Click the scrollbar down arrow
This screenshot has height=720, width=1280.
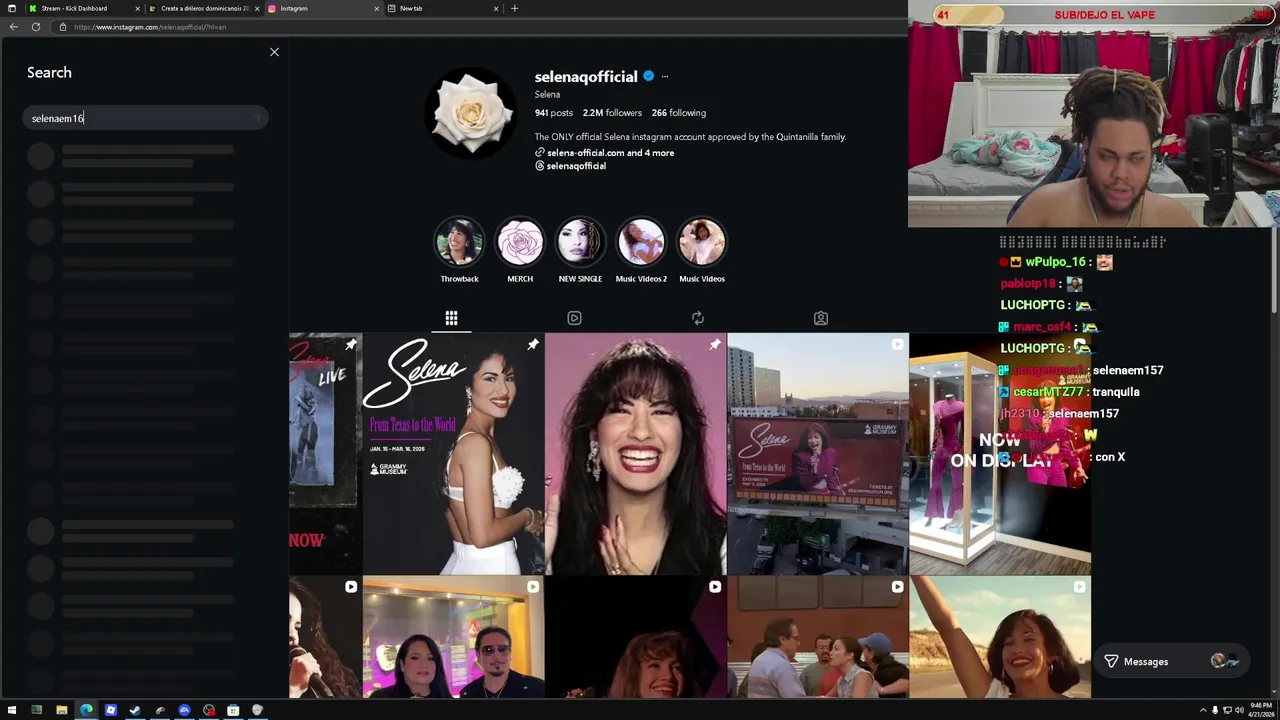(x=1275, y=694)
